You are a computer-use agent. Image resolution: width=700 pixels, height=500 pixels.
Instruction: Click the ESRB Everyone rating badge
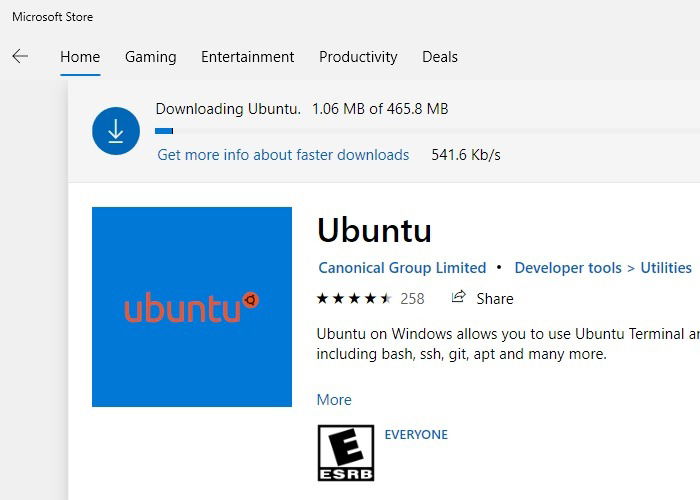coord(346,453)
